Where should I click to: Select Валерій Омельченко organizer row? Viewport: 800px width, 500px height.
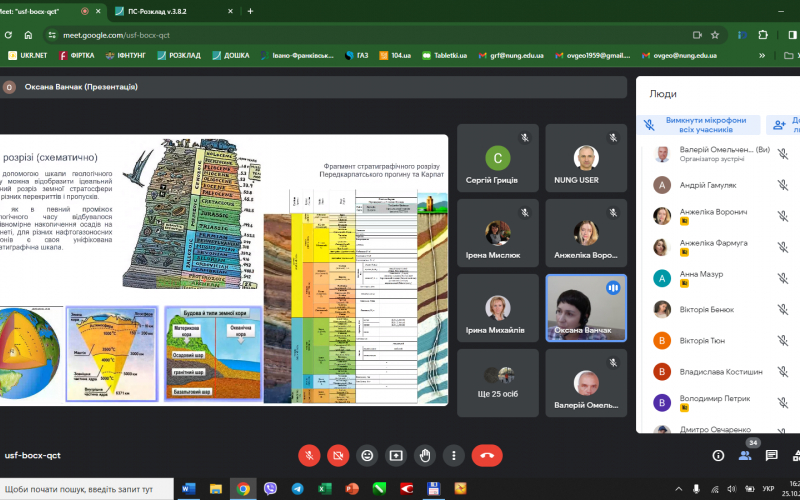coord(719,154)
